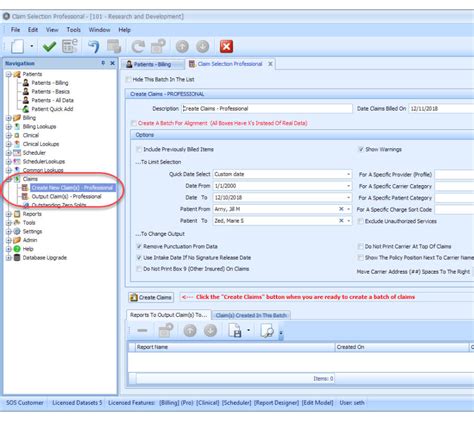Toggle Create A Batch For Alignment checkbox
The width and height of the screenshot is (474, 421).
coord(134,123)
